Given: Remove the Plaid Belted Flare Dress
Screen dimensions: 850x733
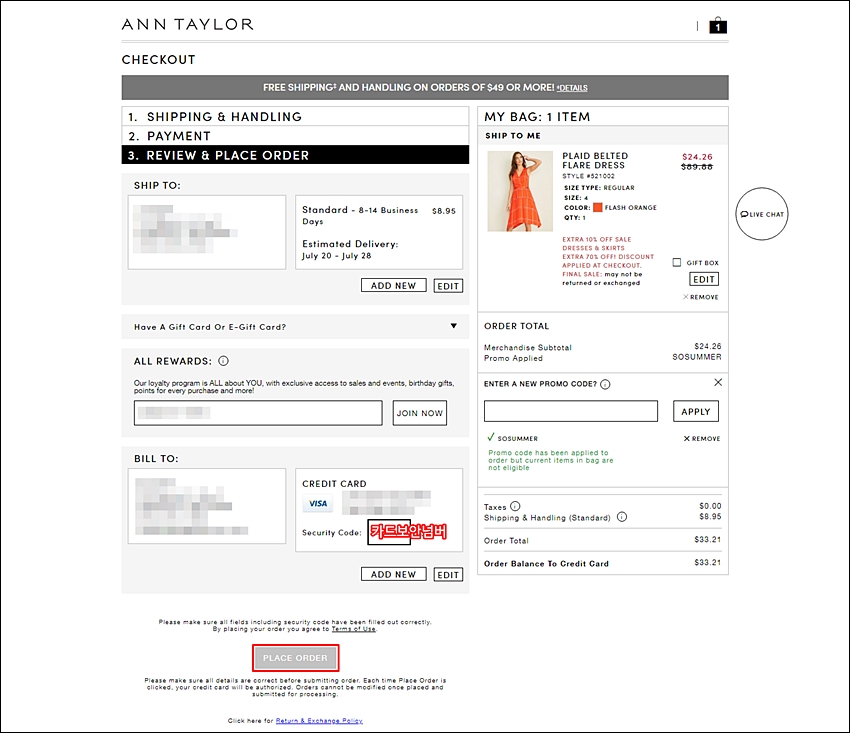Looking at the screenshot, I should click(x=701, y=297).
